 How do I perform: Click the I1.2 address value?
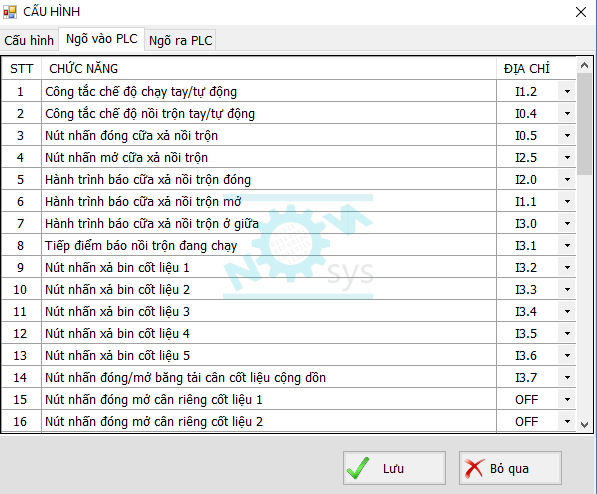(526, 92)
